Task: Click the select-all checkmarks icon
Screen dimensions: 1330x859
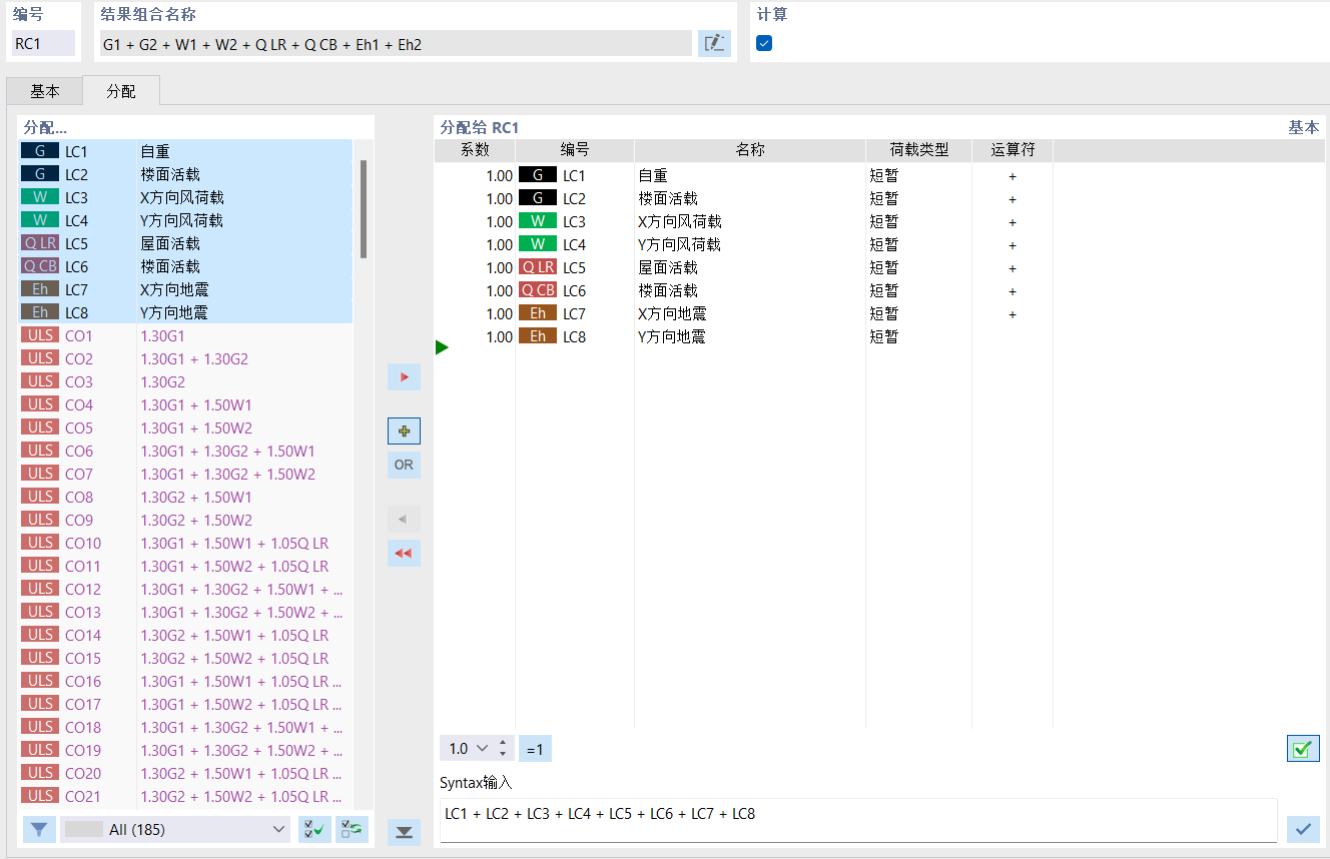Action: pyautogui.click(x=315, y=829)
